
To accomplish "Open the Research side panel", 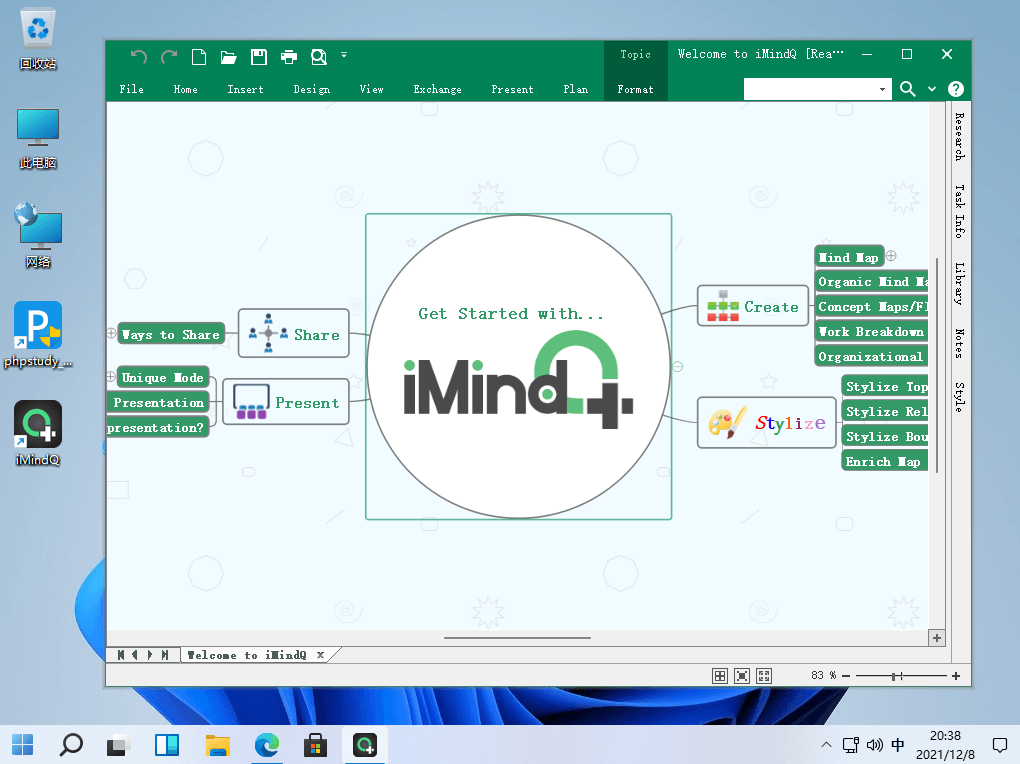I will [960, 137].
